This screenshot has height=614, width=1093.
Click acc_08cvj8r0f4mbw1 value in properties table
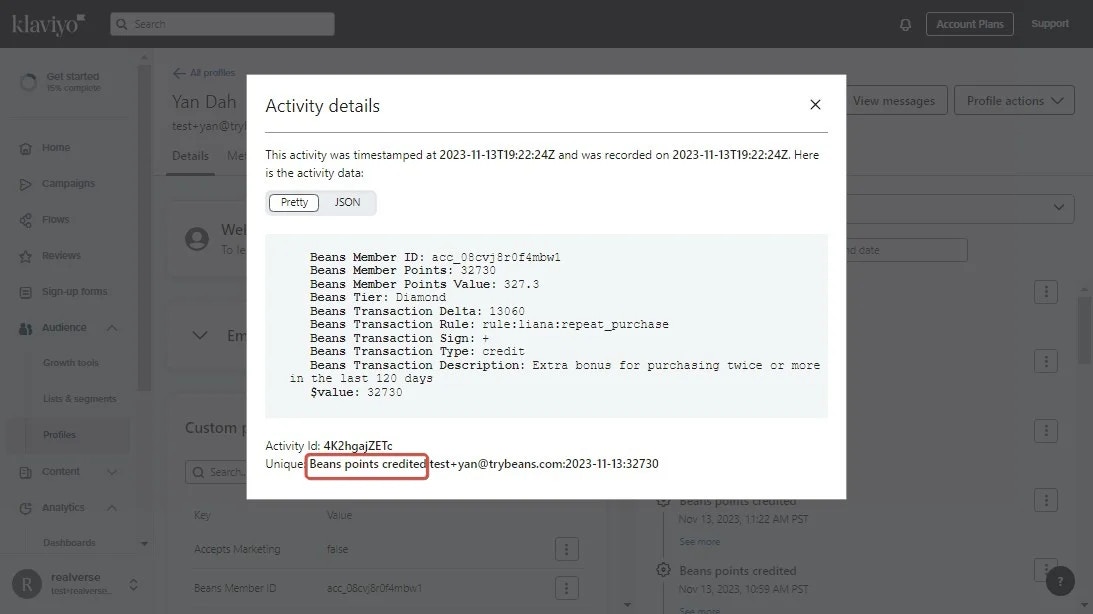tap(374, 588)
